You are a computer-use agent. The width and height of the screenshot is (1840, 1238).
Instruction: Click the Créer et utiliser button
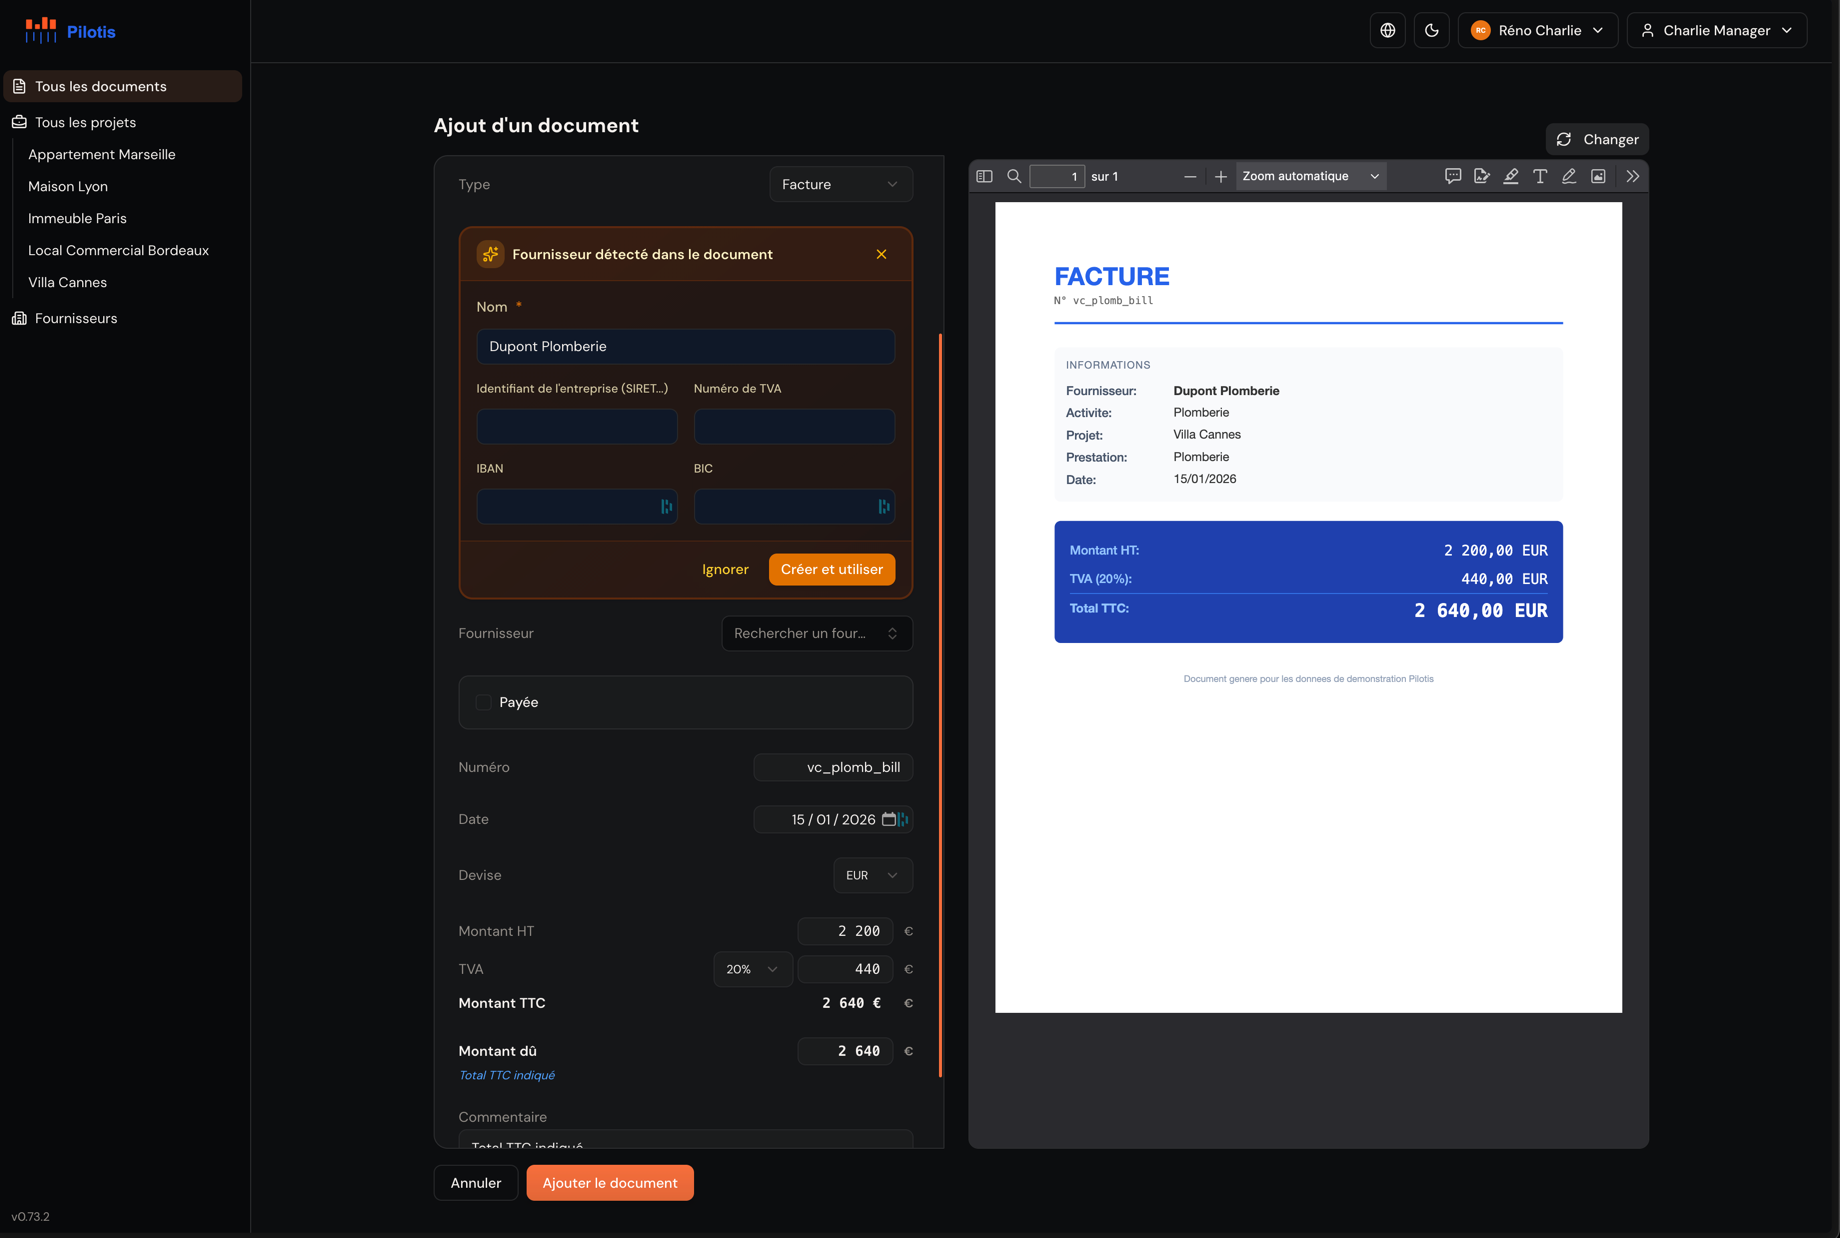point(831,569)
